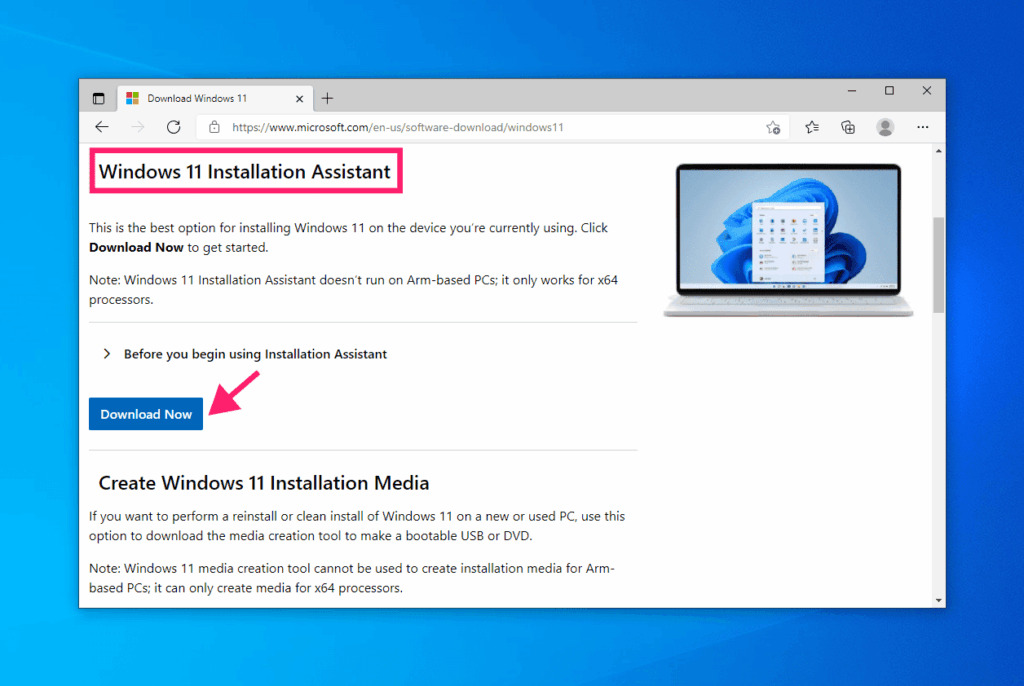Click Create Windows 11 Installation Media heading
The height and width of the screenshot is (686, 1024).
(x=263, y=483)
